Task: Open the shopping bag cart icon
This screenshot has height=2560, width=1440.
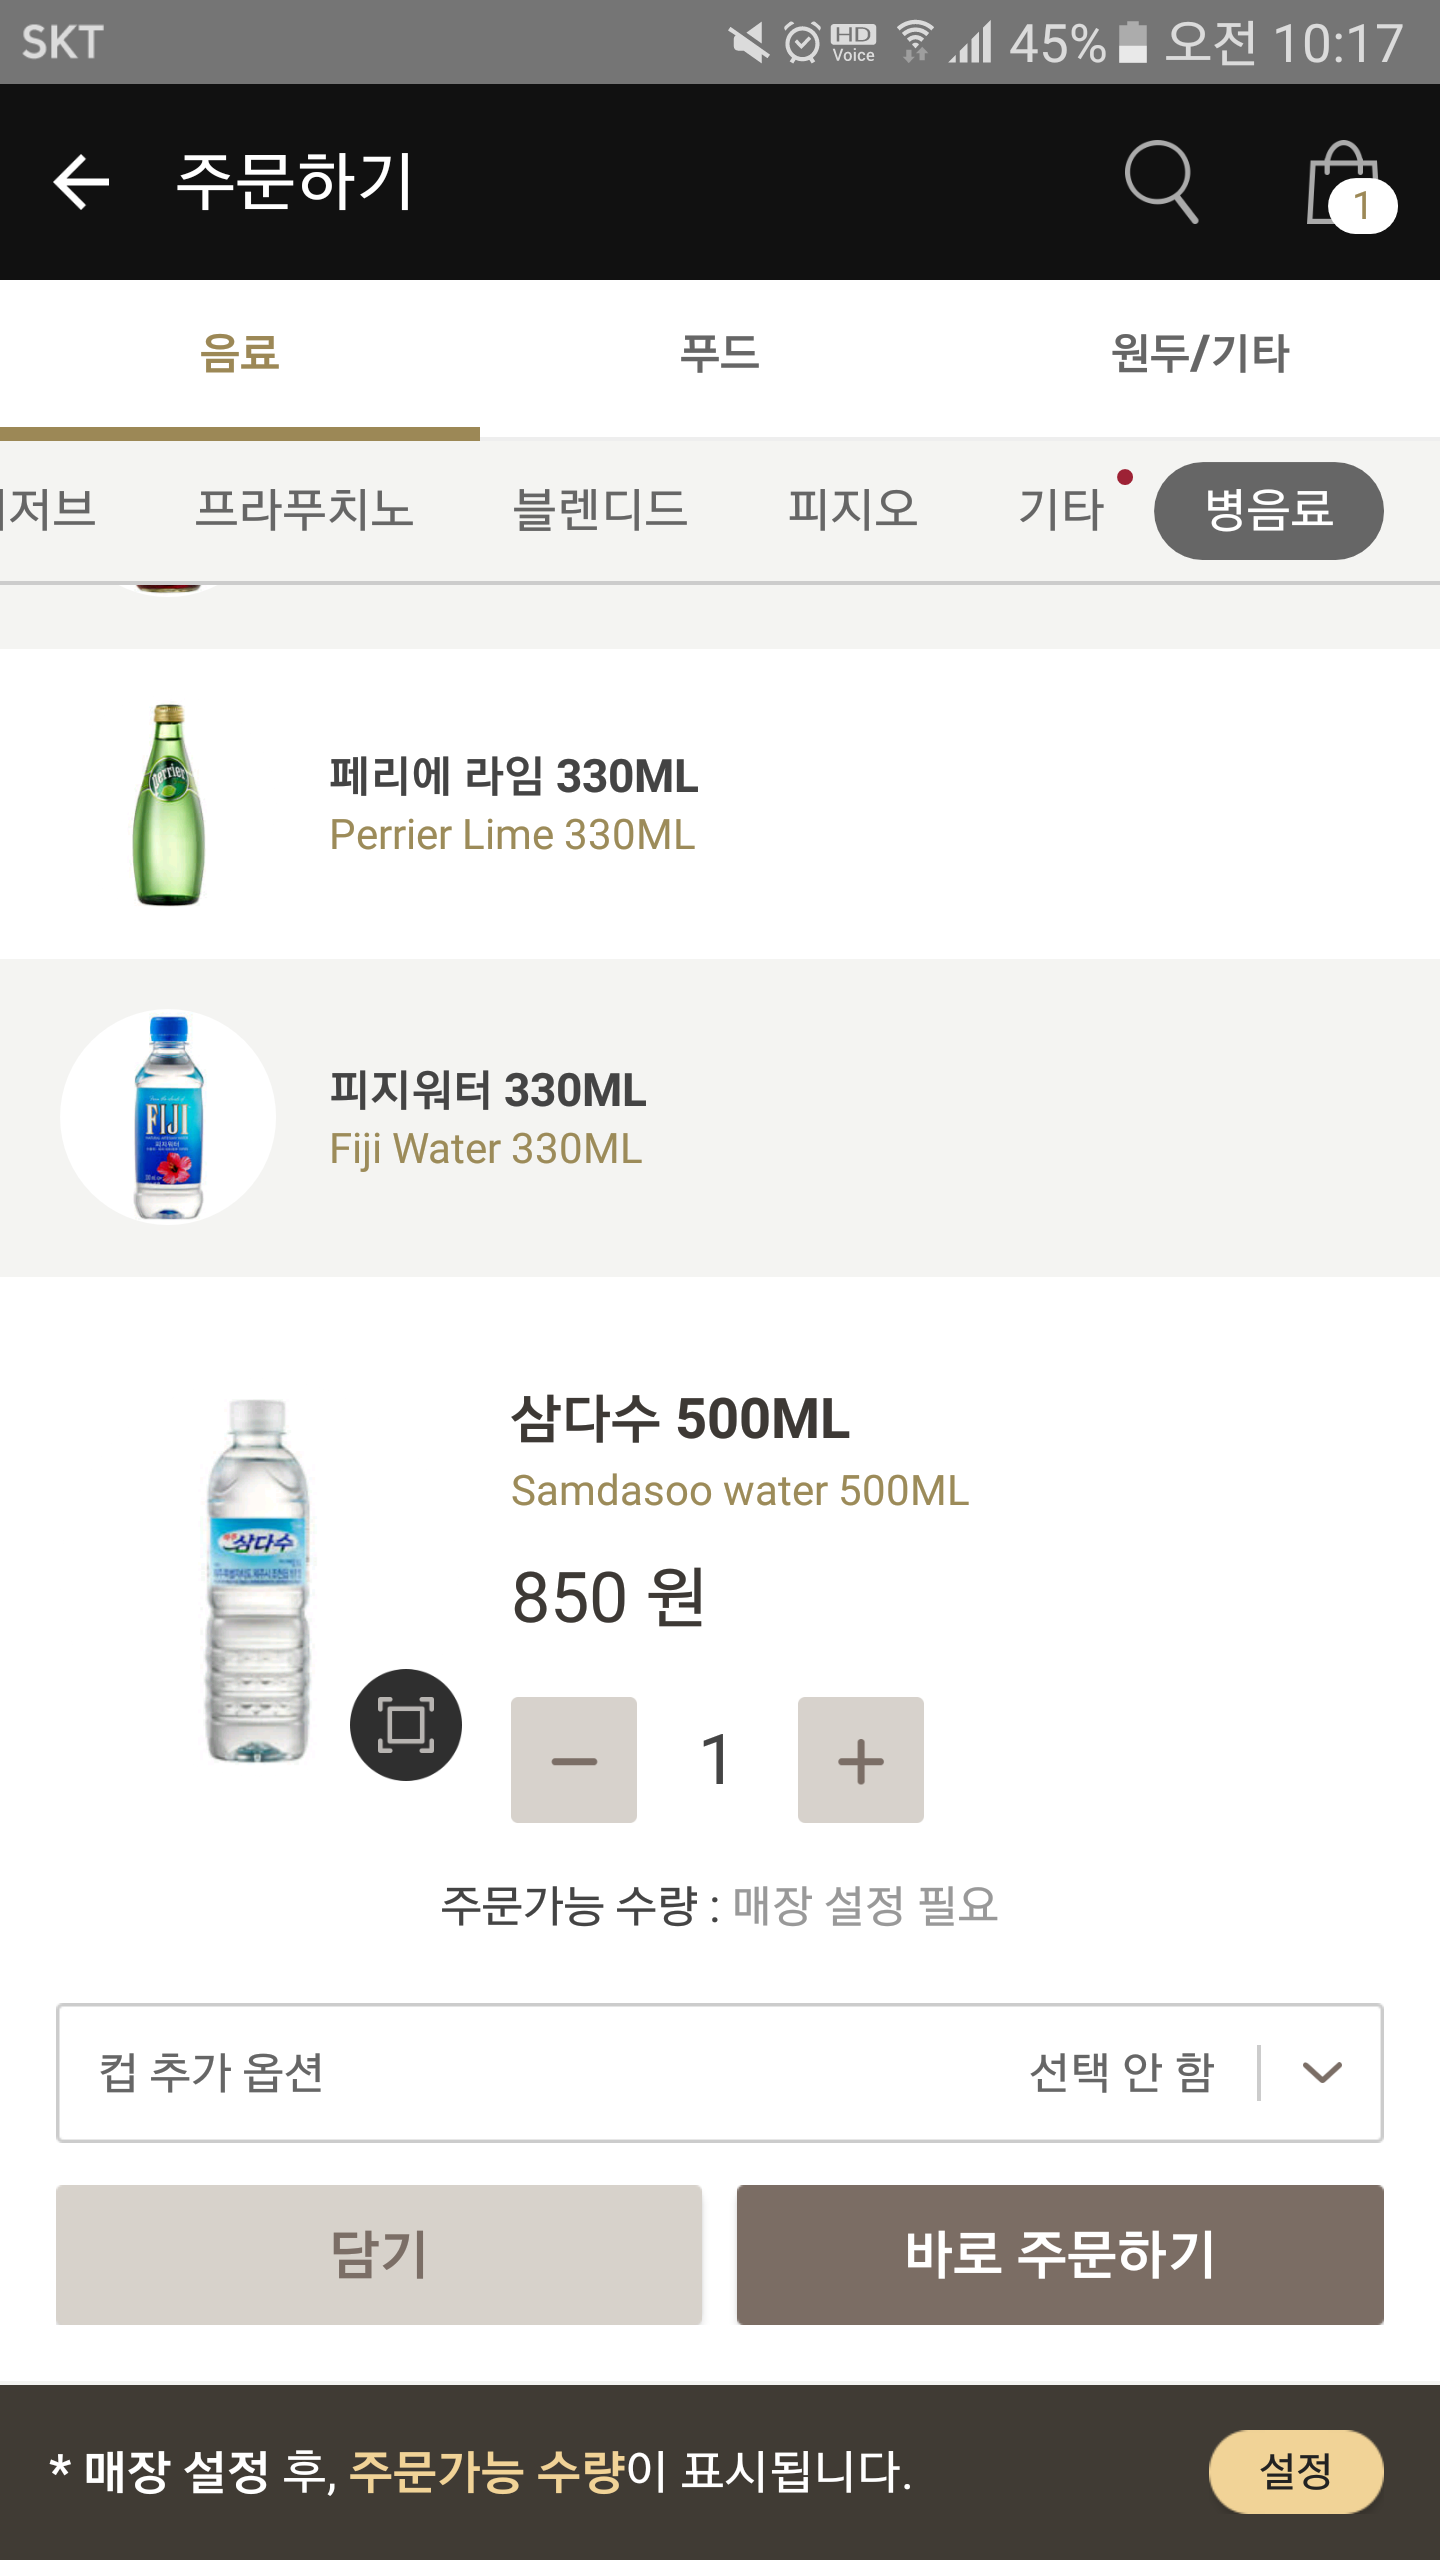Action: click(1347, 186)
